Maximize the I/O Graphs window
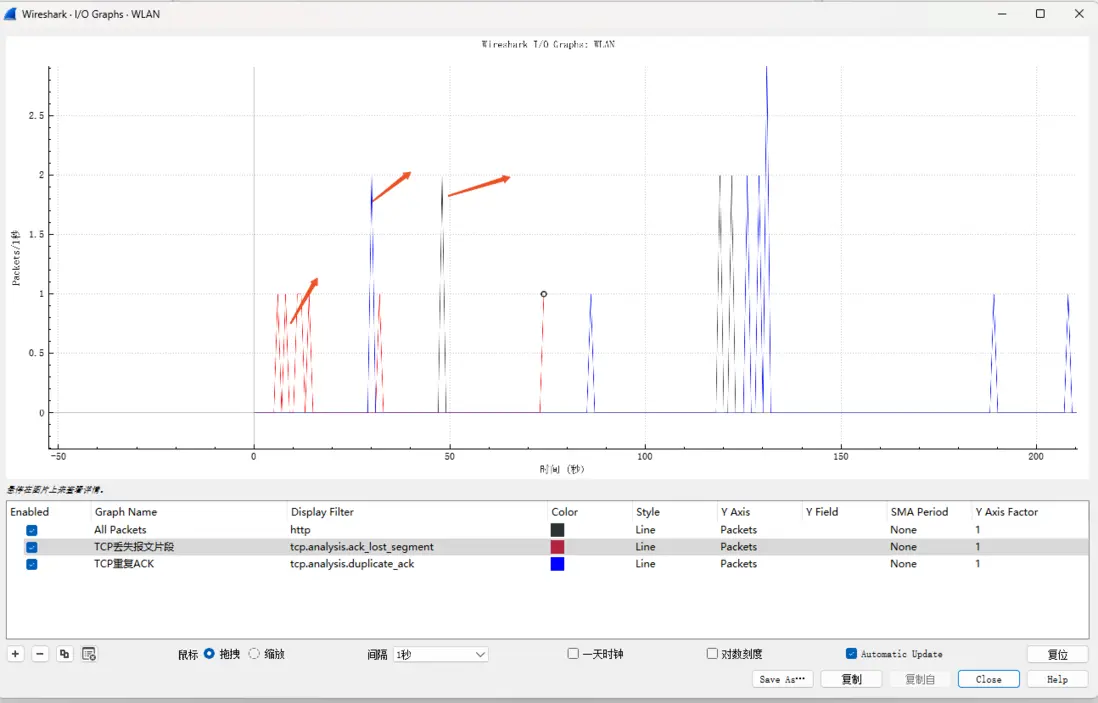This screenshot has width=1098, height=703. 1040,14
